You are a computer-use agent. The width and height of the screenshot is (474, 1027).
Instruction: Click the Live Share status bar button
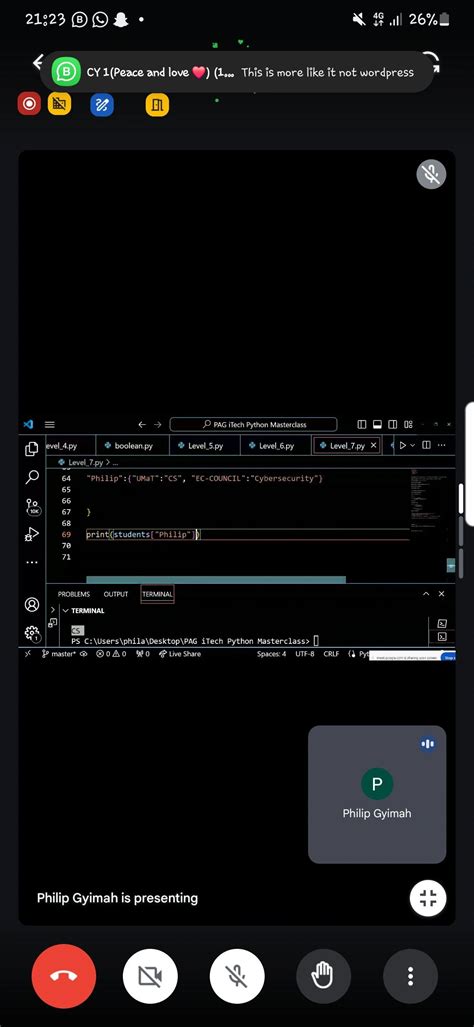coord(180,654)
